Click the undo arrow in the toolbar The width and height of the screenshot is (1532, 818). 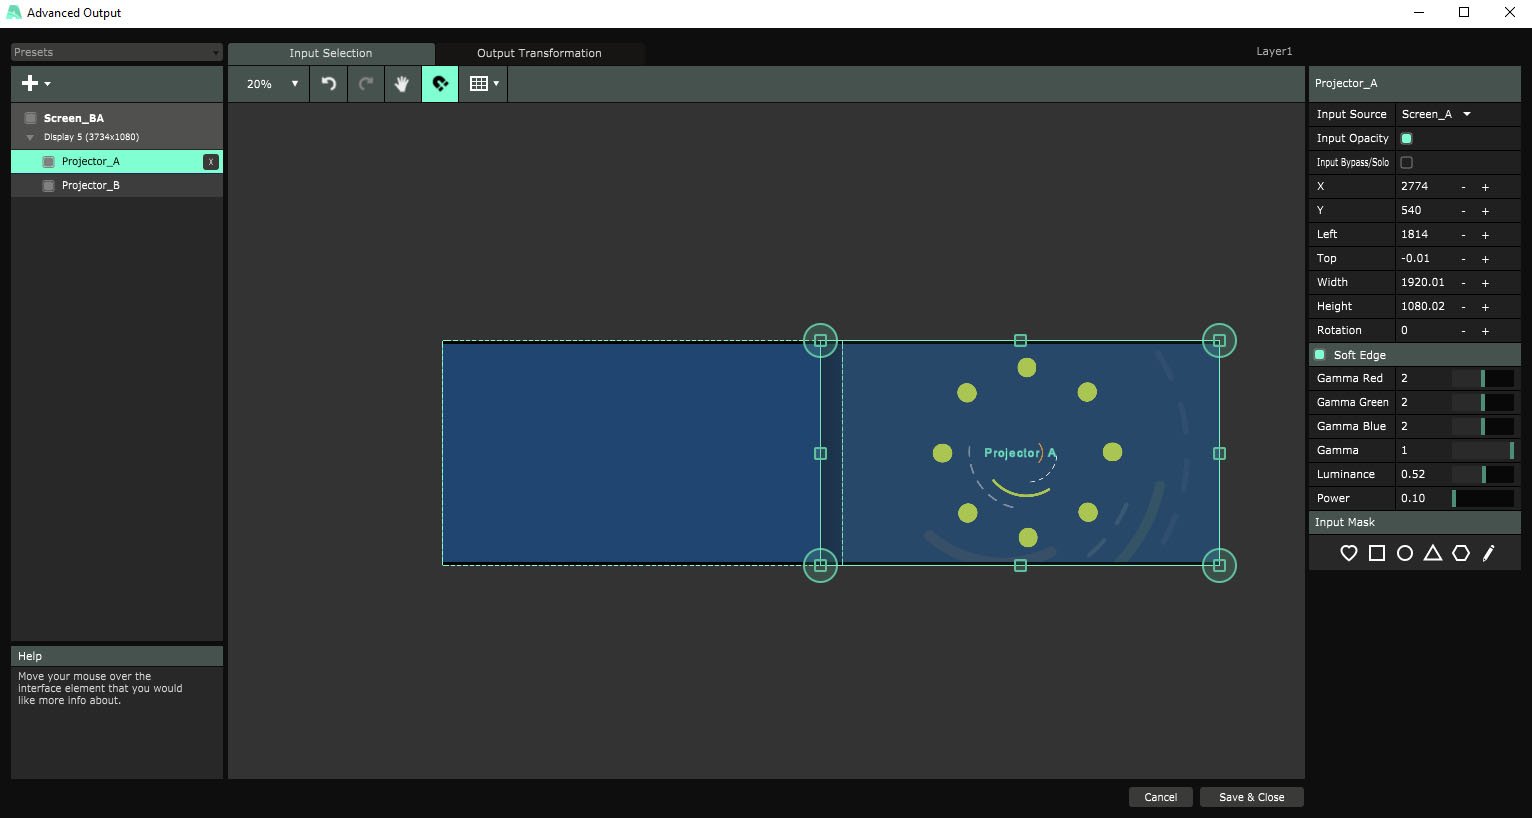click(329, 84)
